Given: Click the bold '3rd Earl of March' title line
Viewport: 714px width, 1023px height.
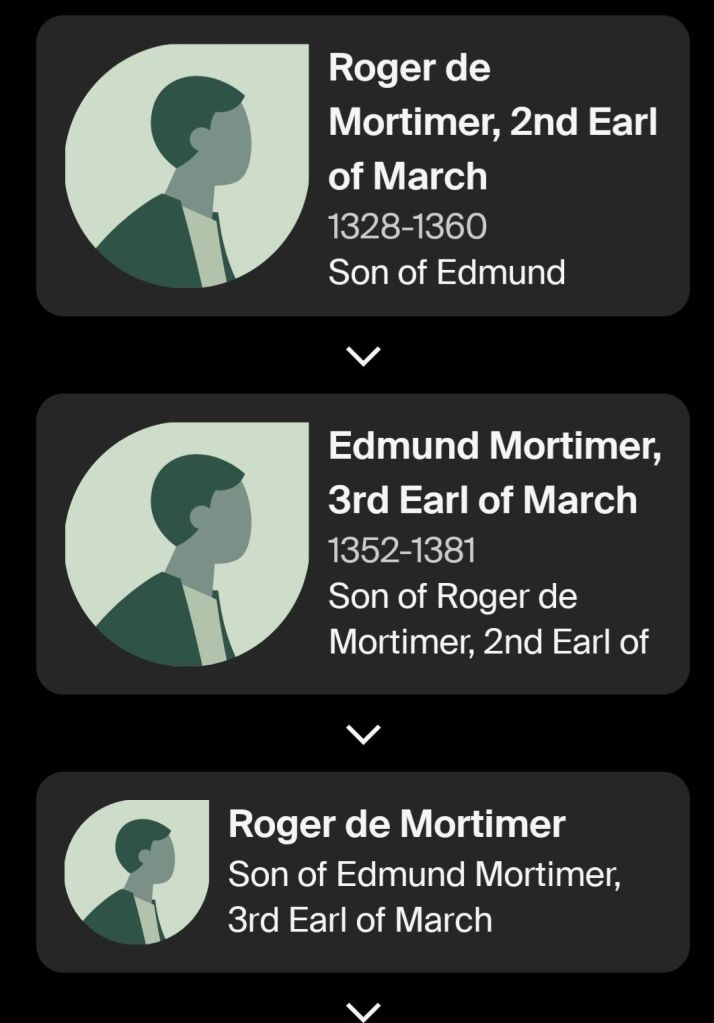Looking at the screenshot, I should tap(482, 499).
